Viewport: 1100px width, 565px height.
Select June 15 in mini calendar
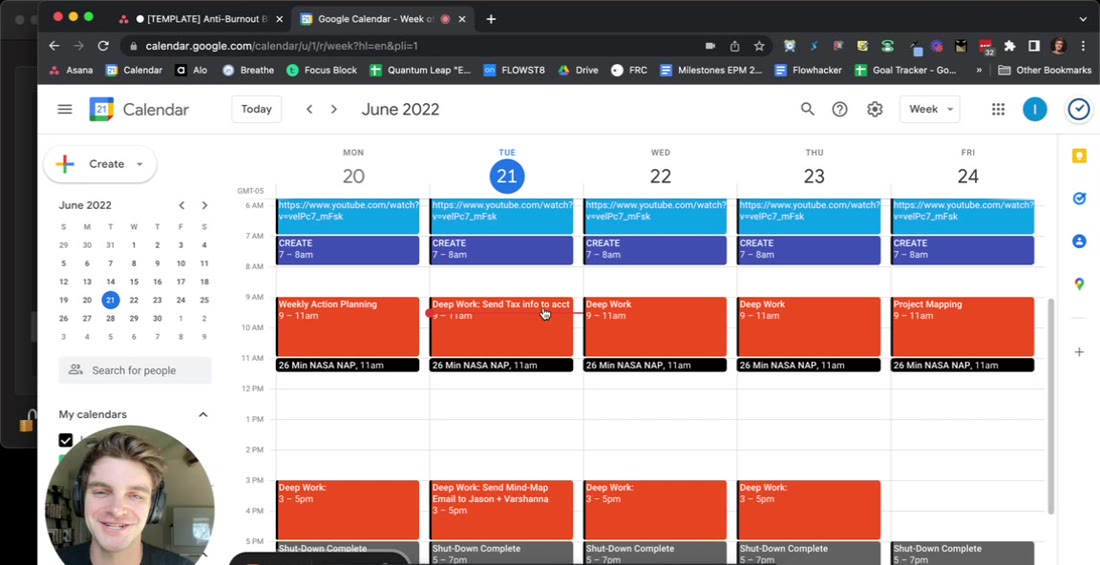click(x=133, y=282)
